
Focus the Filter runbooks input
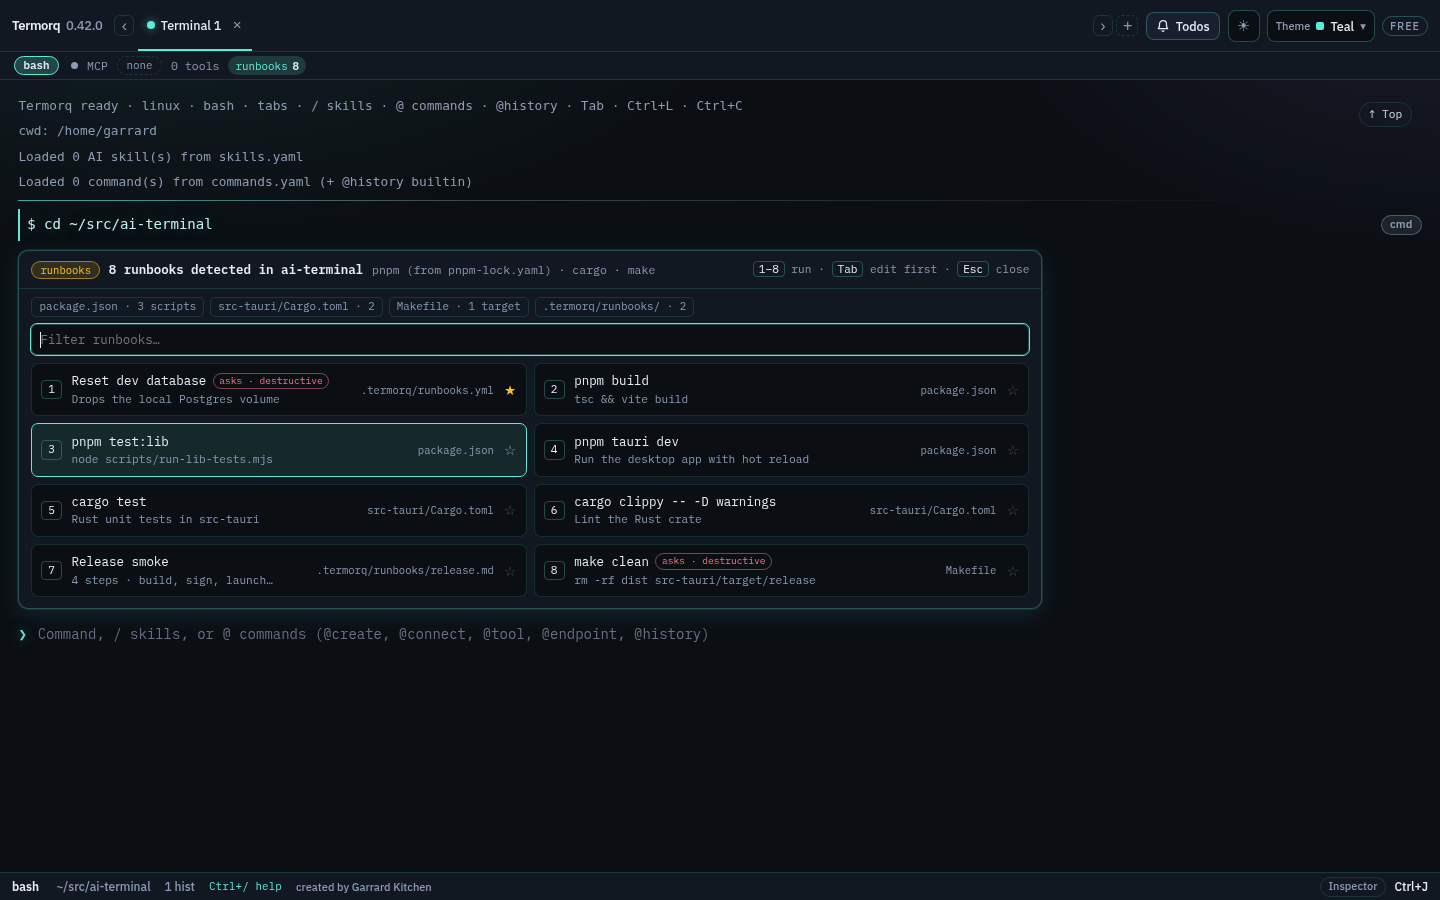pos(530,339)
